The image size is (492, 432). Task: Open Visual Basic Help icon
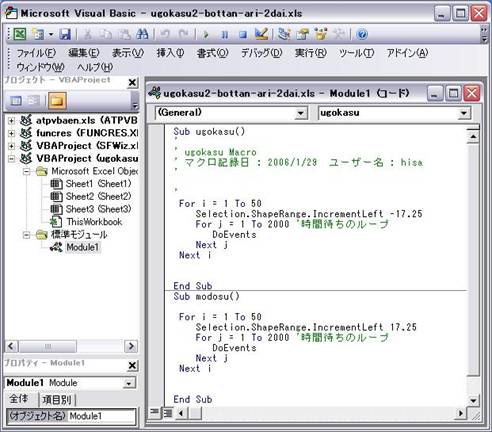(x=362, y=34)
